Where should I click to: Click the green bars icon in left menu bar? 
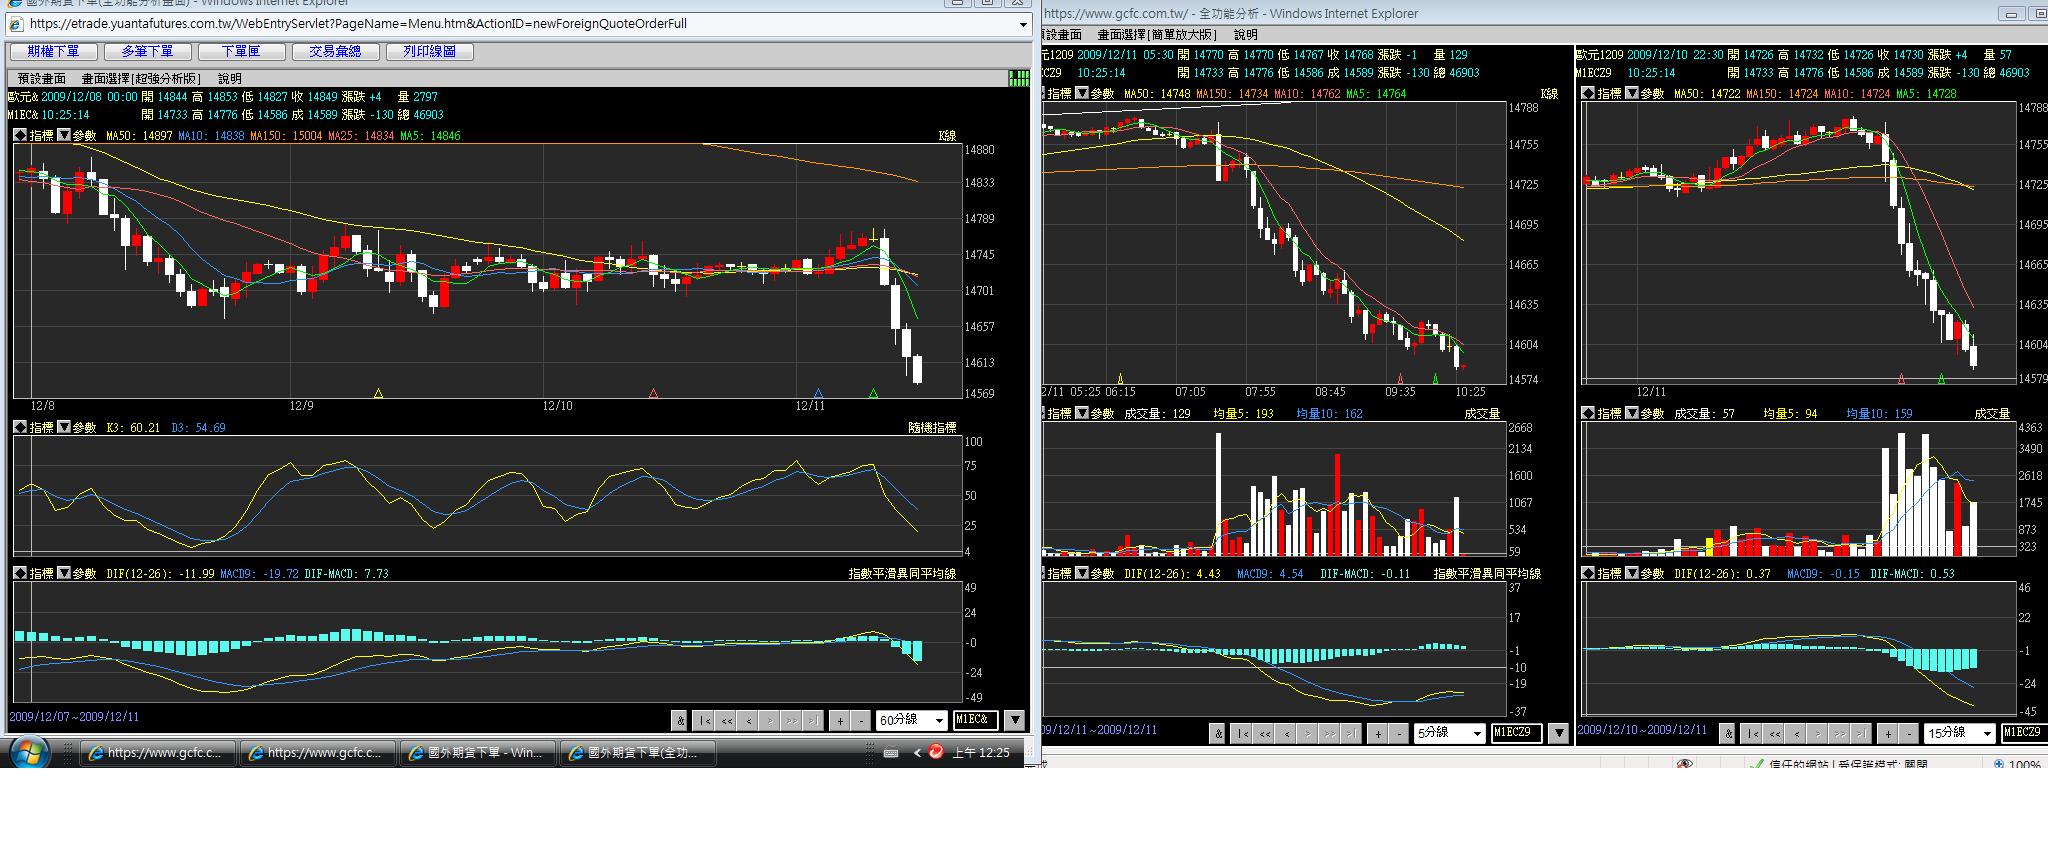tap(1019, 78)
